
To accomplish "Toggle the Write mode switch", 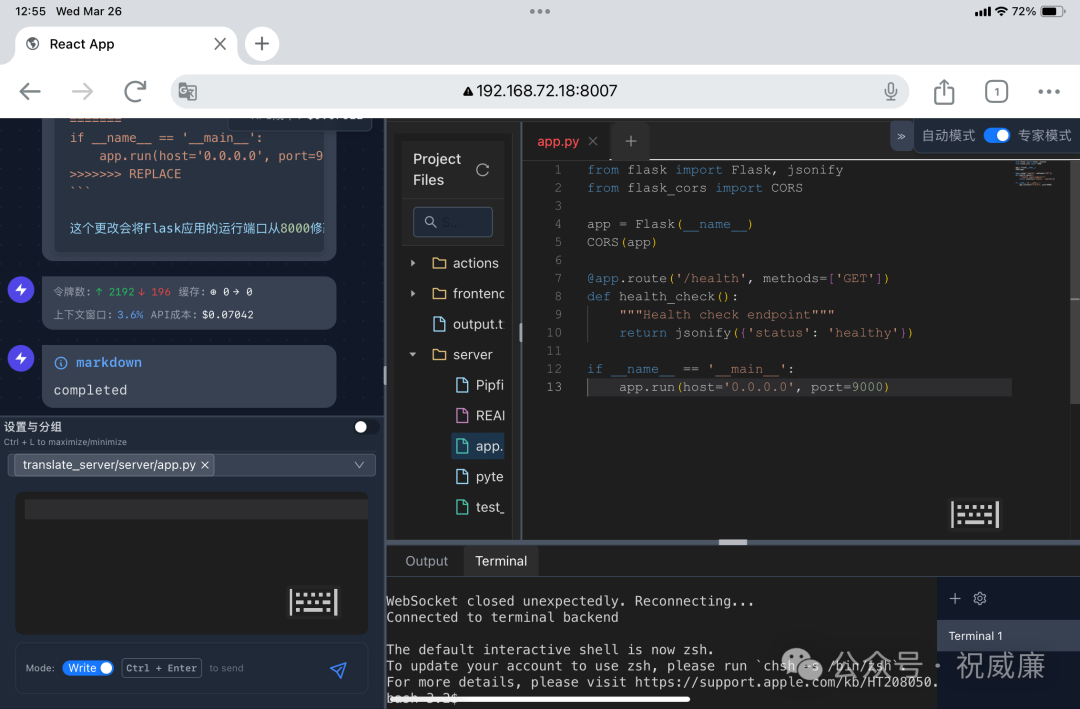I will (88, 668).
